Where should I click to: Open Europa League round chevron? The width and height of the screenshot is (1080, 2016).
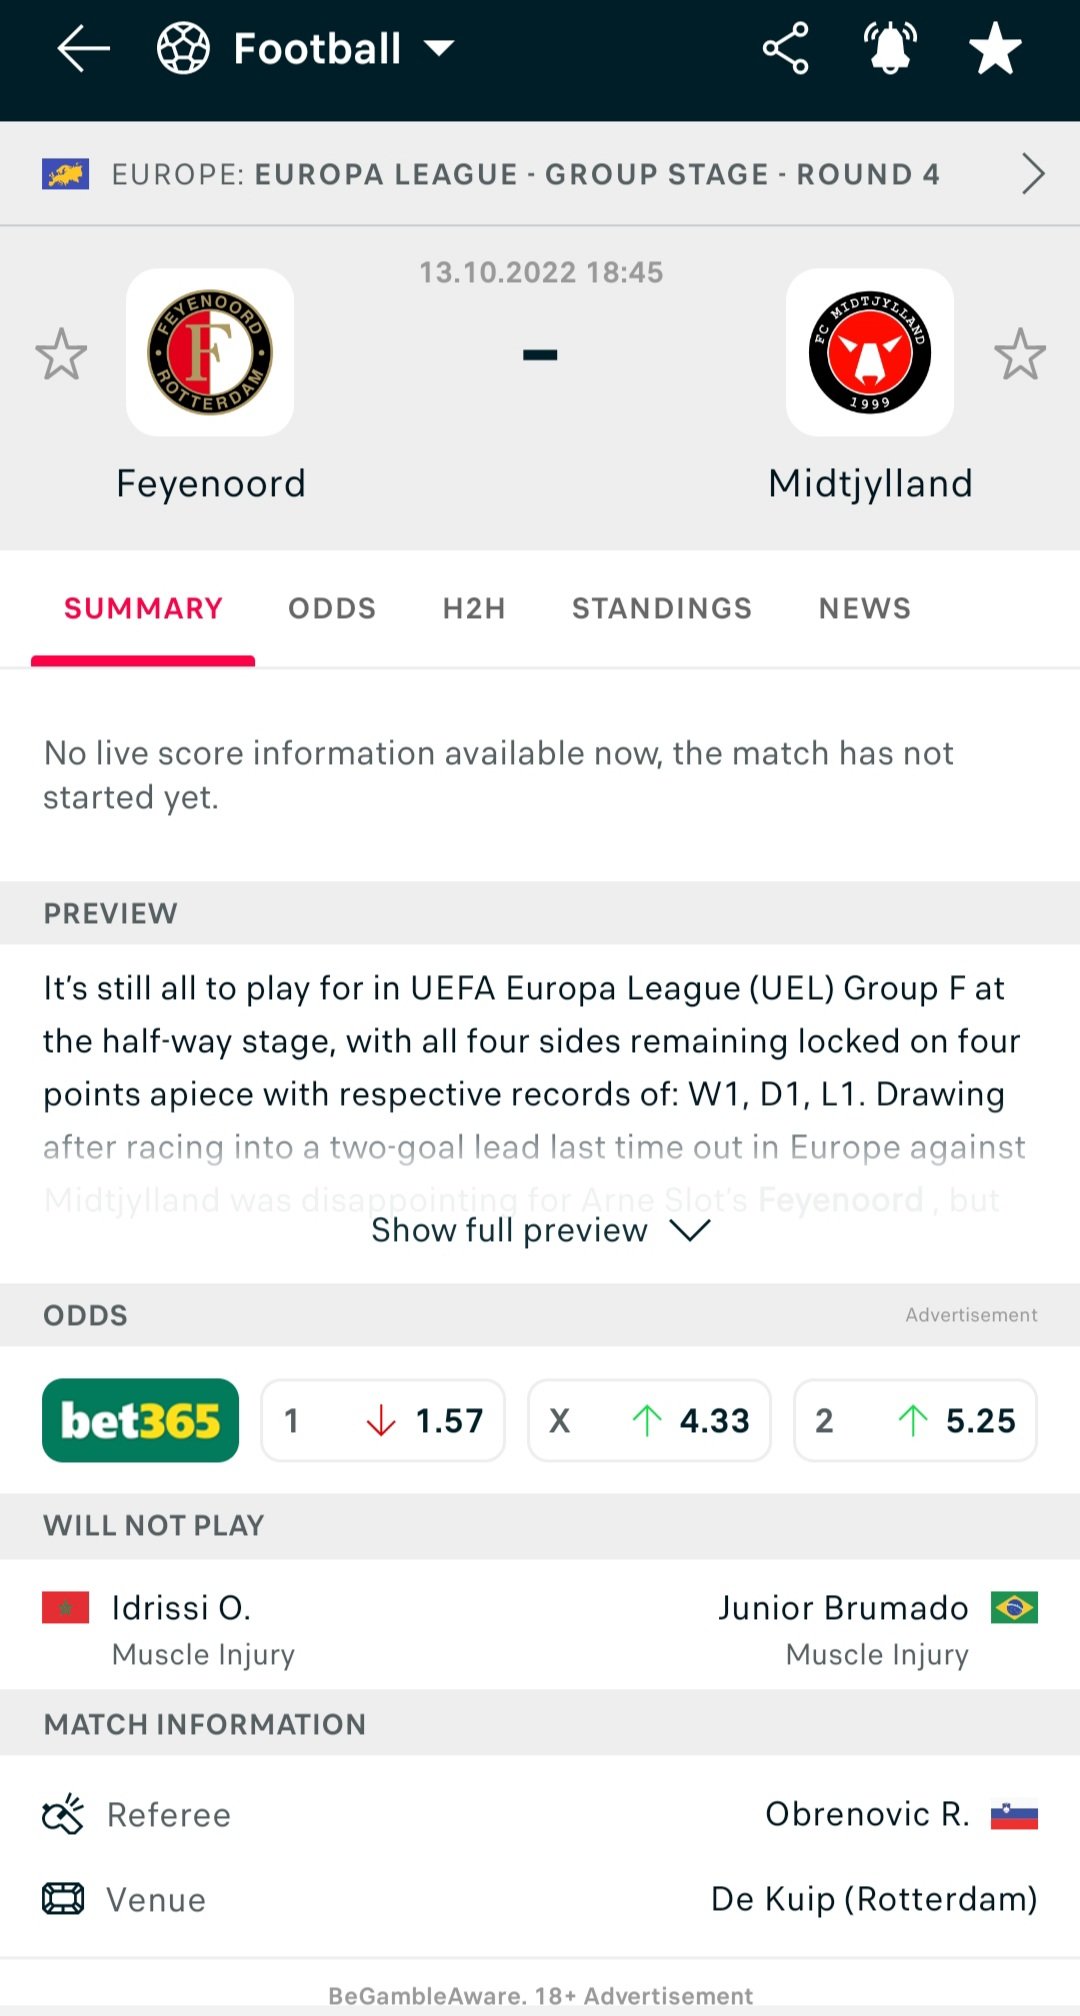[x=1033, y=174]
